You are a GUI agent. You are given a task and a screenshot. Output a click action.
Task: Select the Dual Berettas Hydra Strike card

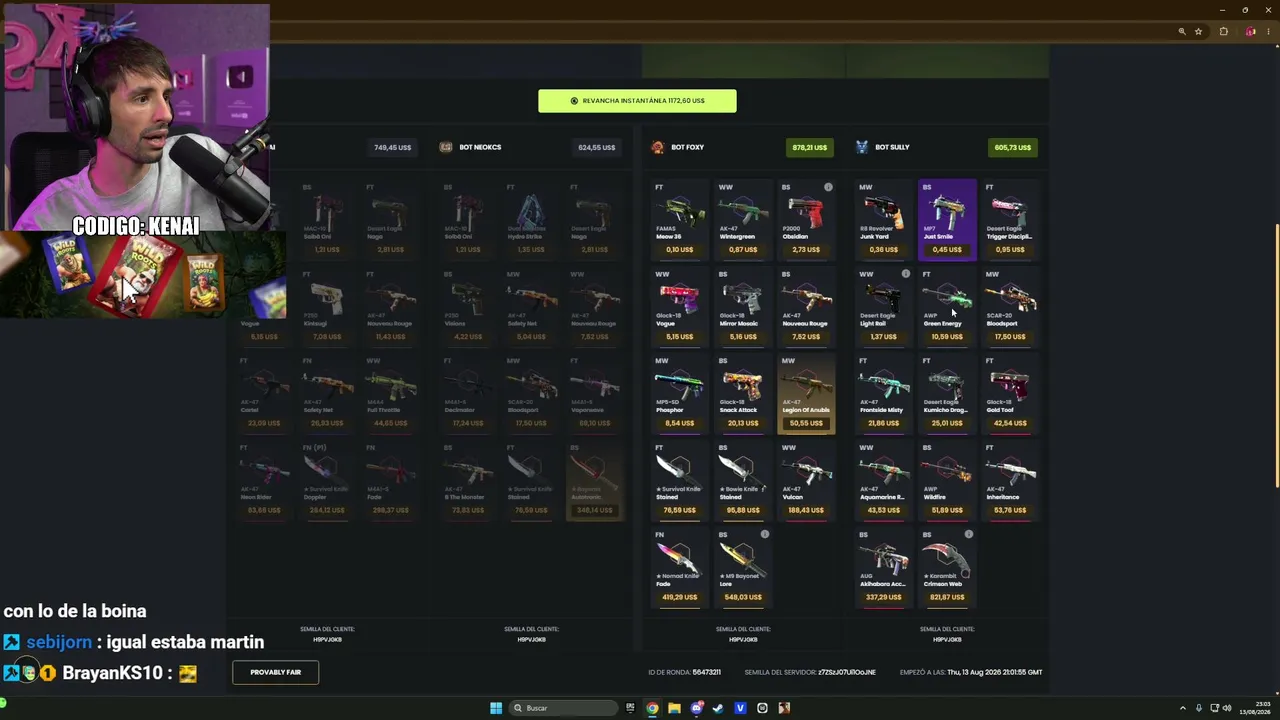click(x=531, y=219)
